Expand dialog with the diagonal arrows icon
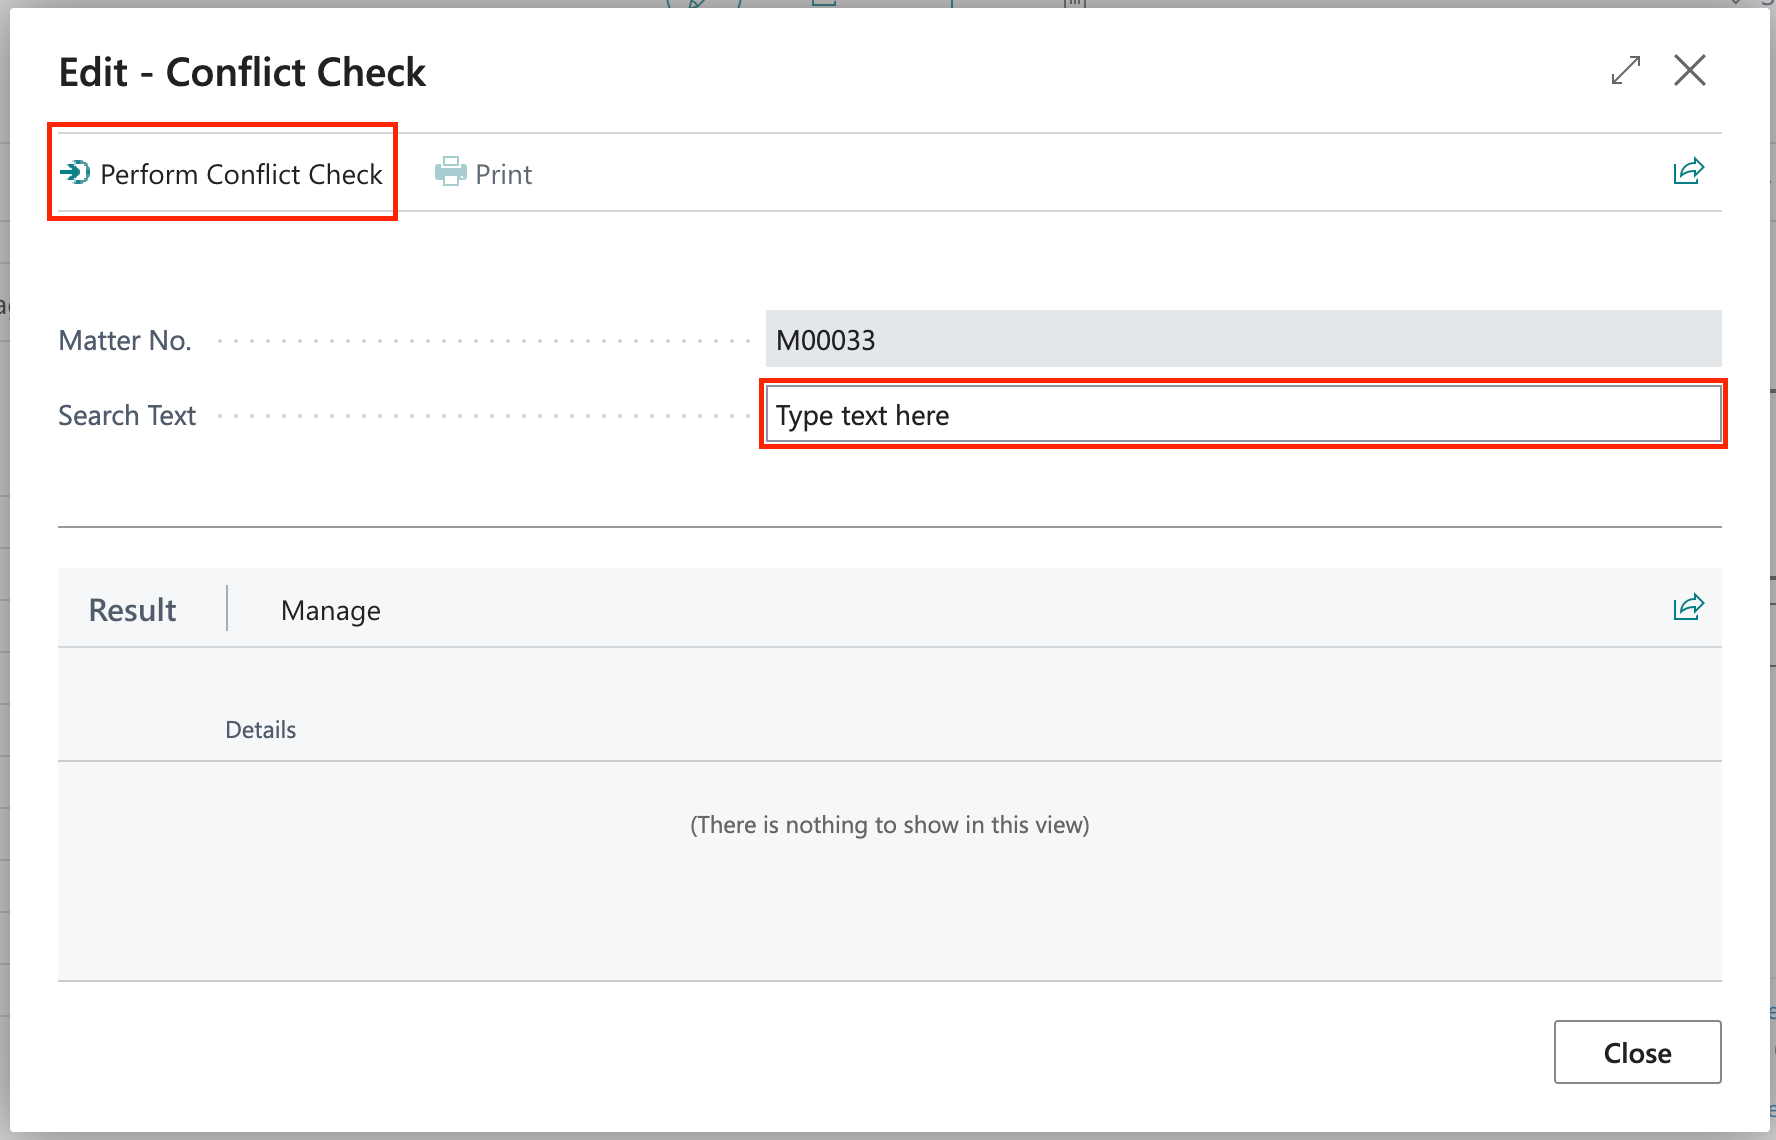This screenshot has height=1140, width=1776. 1626,70
